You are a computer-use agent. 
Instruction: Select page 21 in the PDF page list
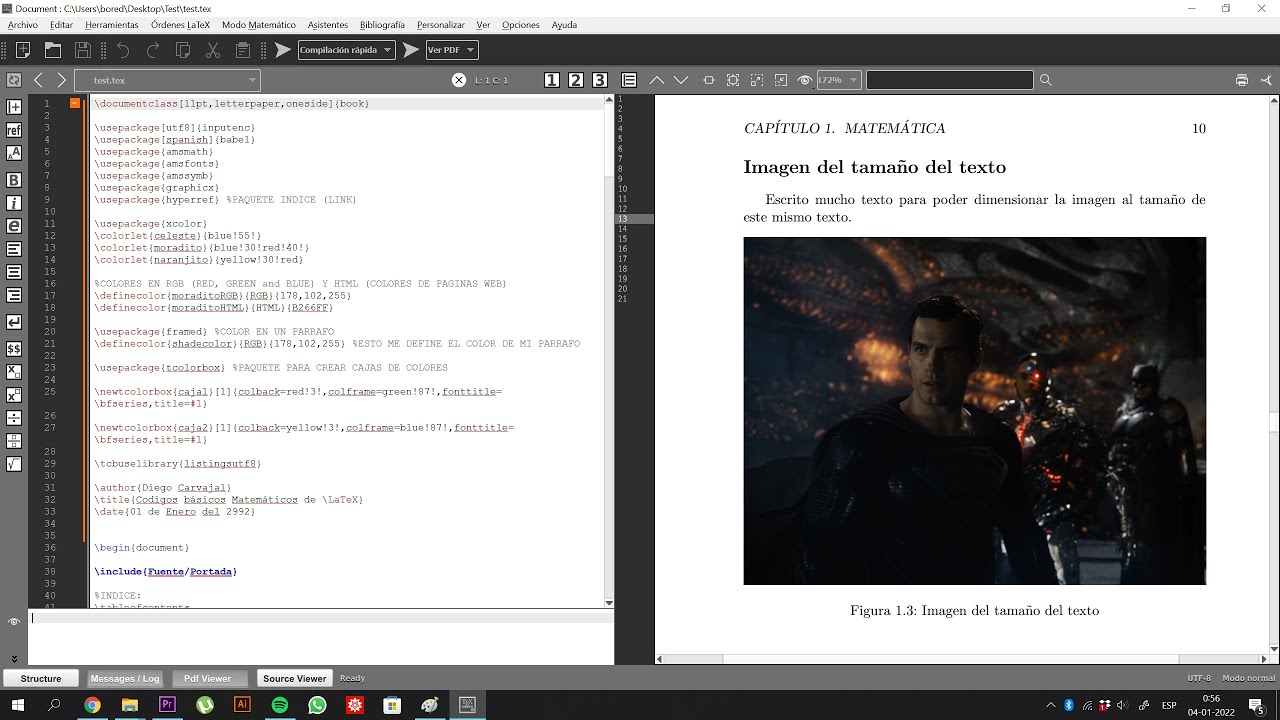[x=635, y=298]
